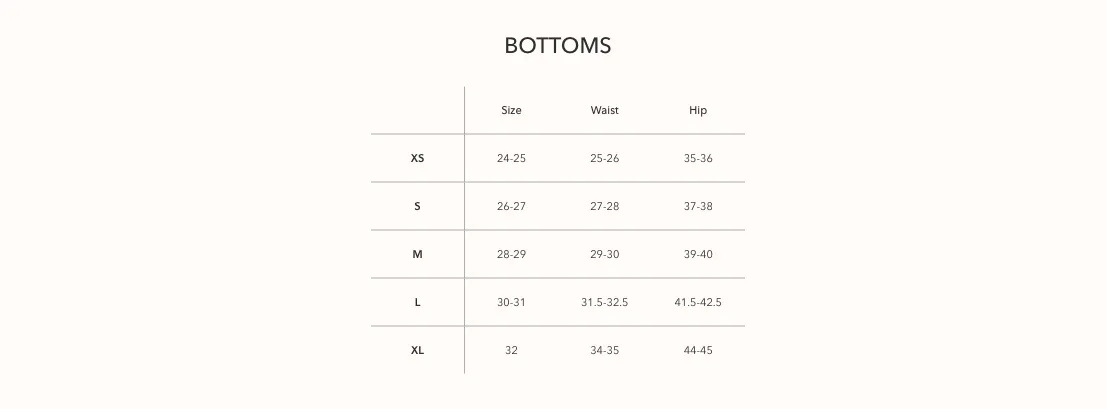This screenshot has height=409, width=1107.
Task: Select the 24-25 size cell
Action: 511,158
